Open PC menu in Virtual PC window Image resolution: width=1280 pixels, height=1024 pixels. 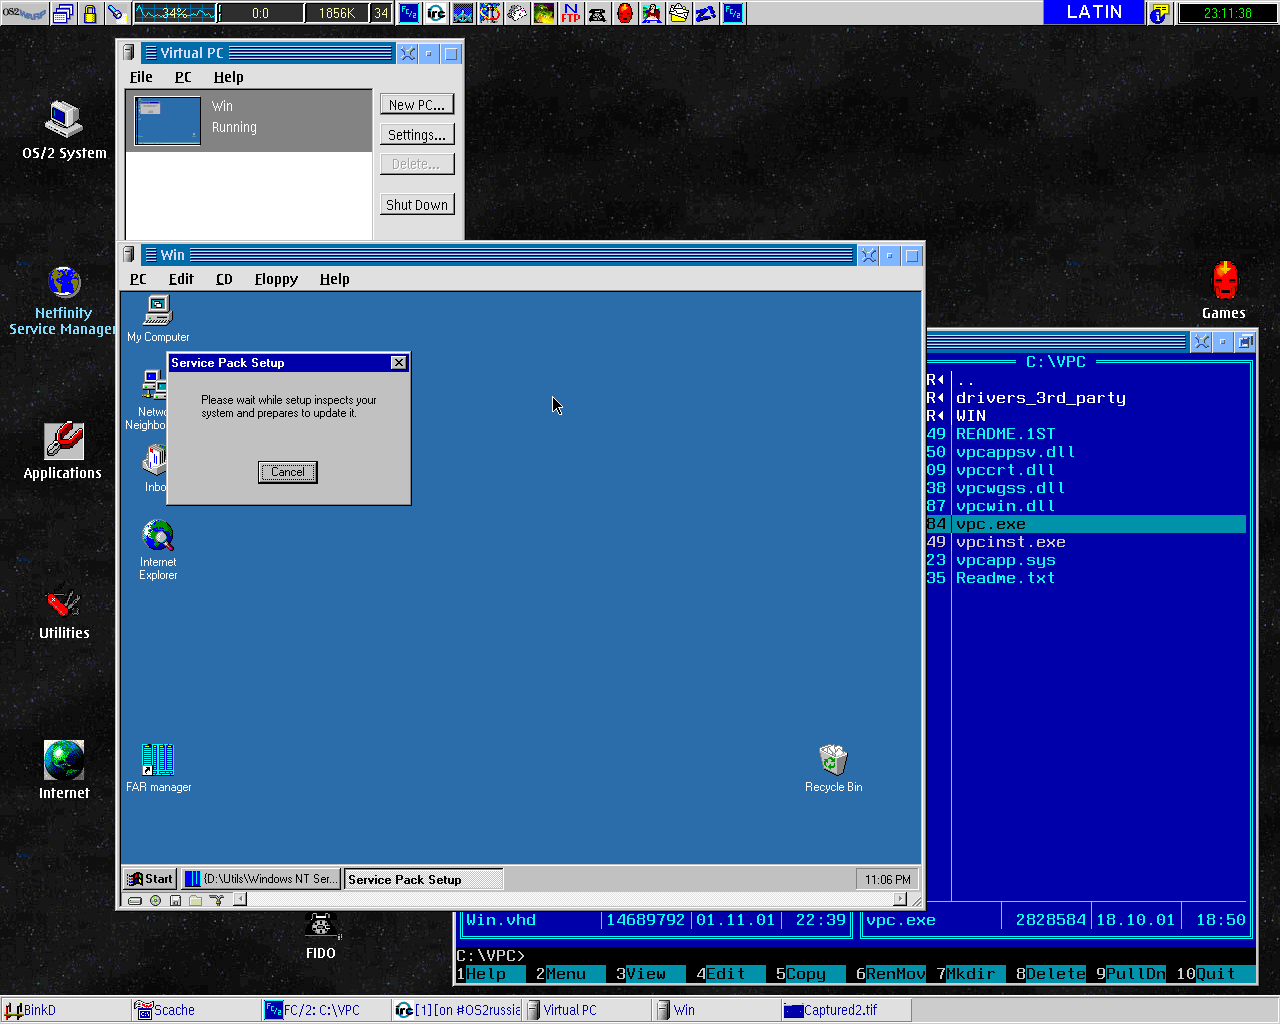tap(183, 77)
